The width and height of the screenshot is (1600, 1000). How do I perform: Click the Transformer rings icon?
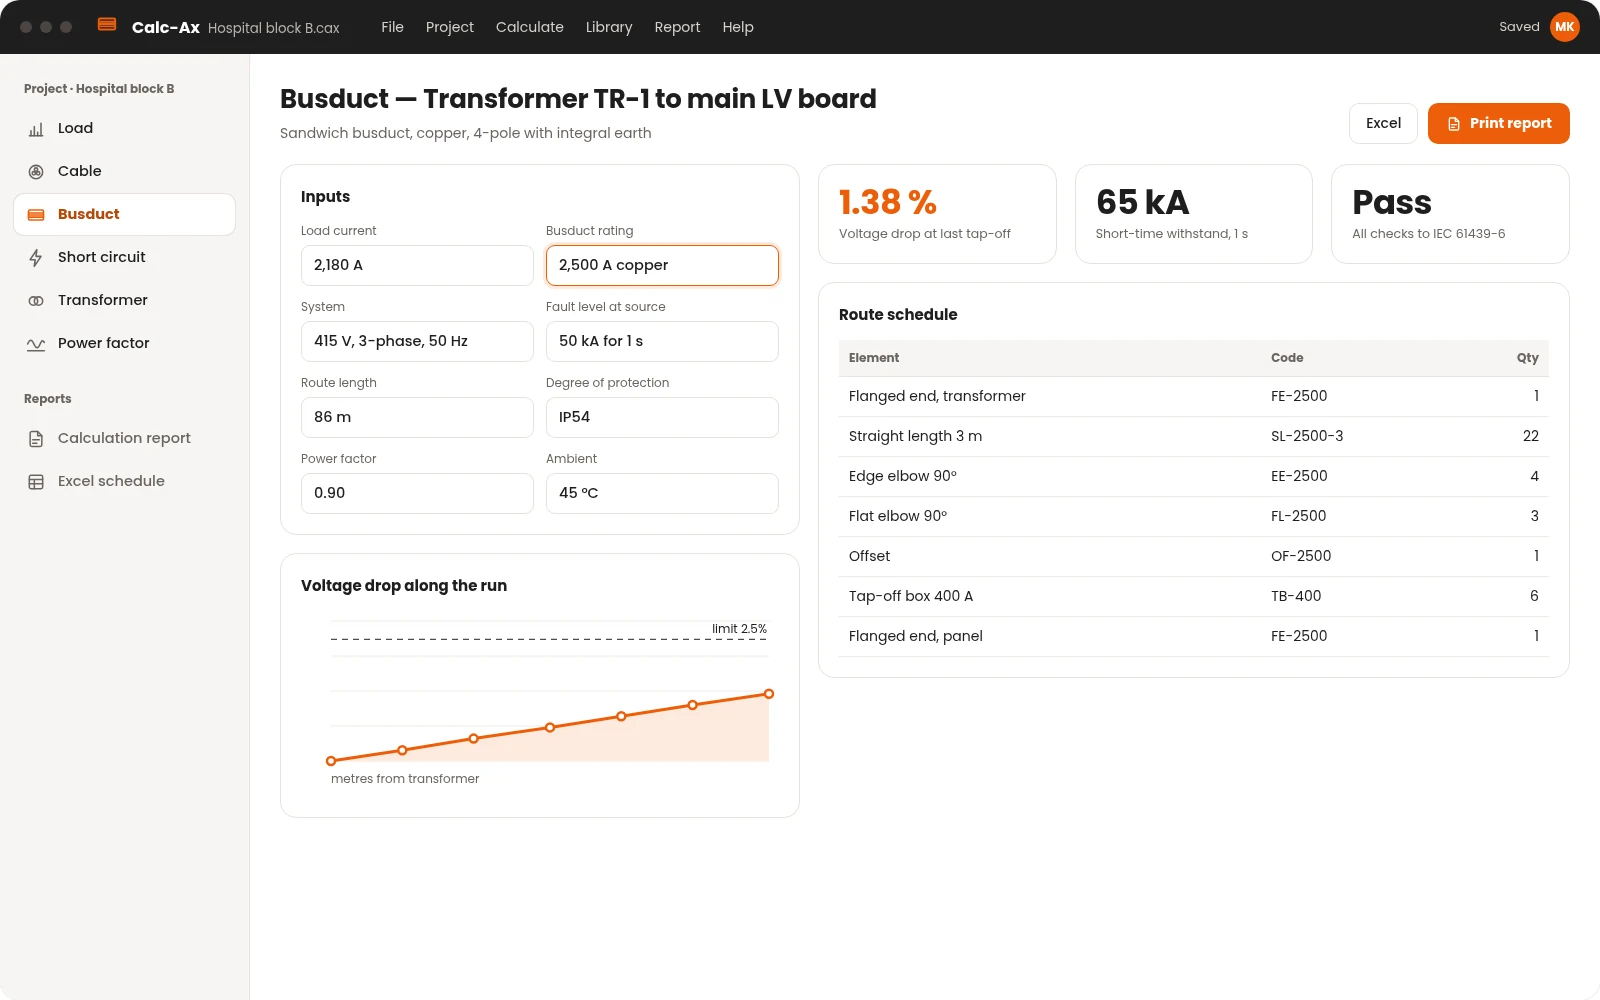[36, 301]
